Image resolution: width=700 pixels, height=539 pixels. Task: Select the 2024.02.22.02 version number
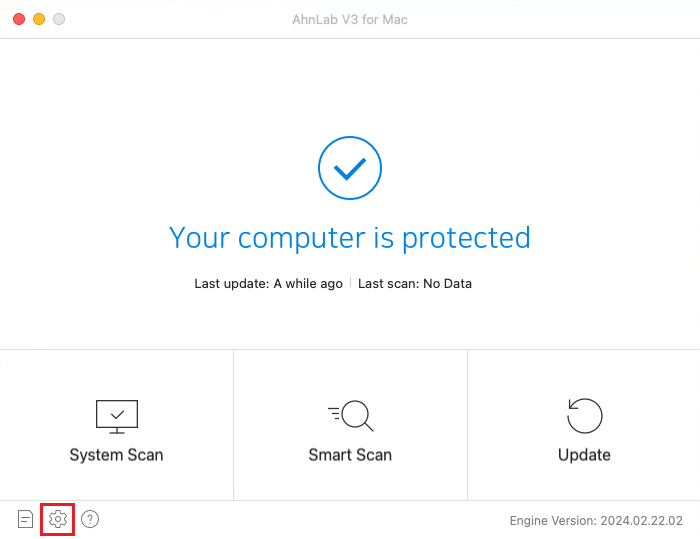pyautogui.click(x=642, y=521)
